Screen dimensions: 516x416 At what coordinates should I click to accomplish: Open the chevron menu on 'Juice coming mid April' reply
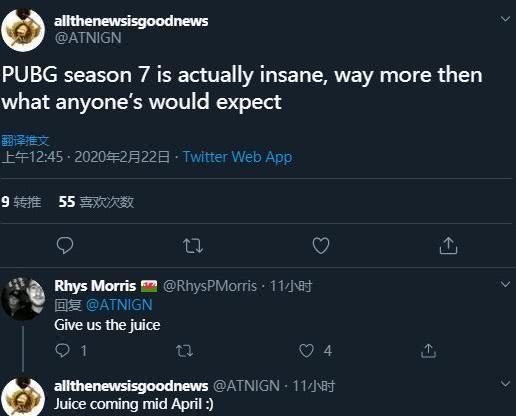coord(505,384)
